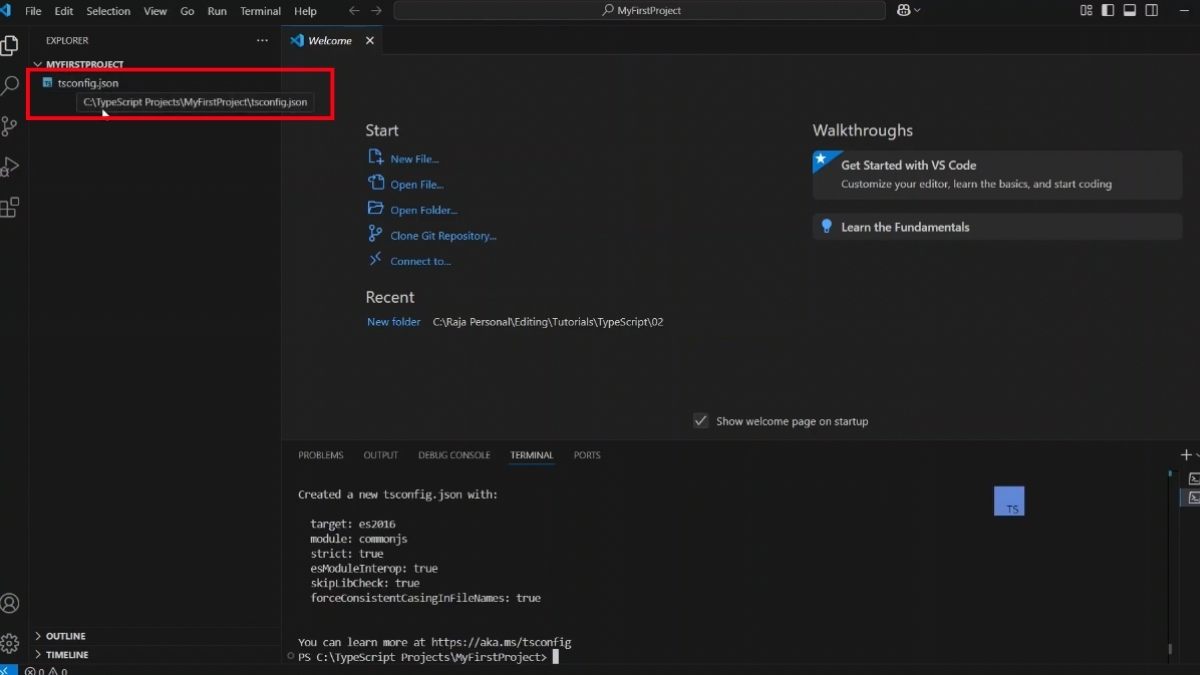This screenshot has height=675, width=1200.
Task: Click the New File... link
Action: tap(414, 159)
